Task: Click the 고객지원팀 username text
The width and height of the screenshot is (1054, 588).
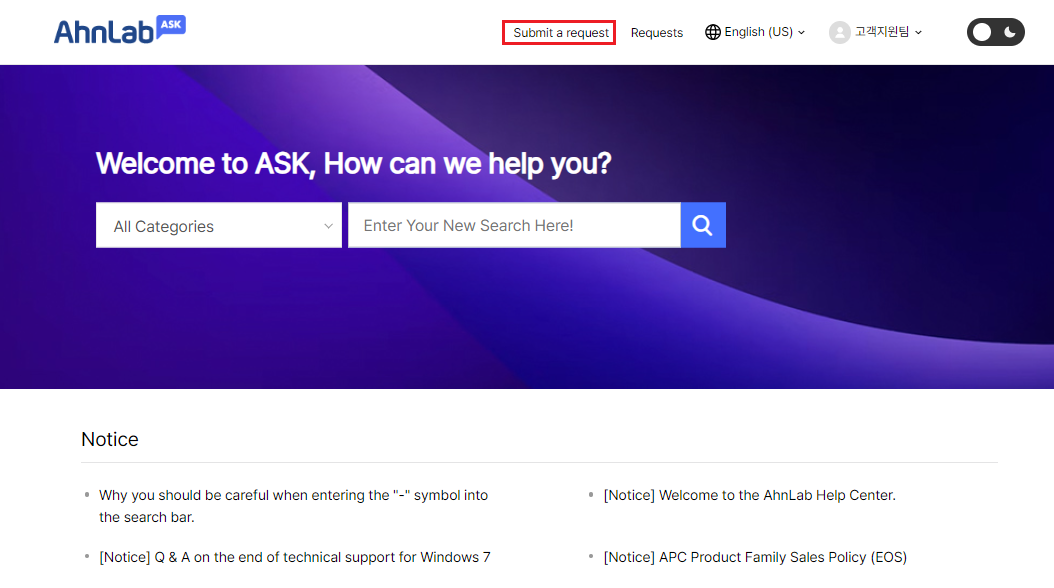Action: [x=884, y=31]
